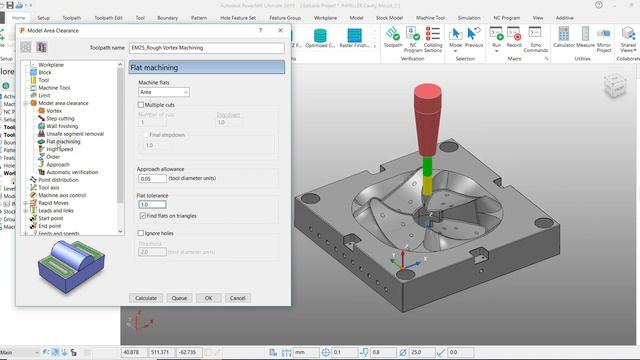
Task: Click the tree panel scroll down arrow
Action: tap(120, 231)
